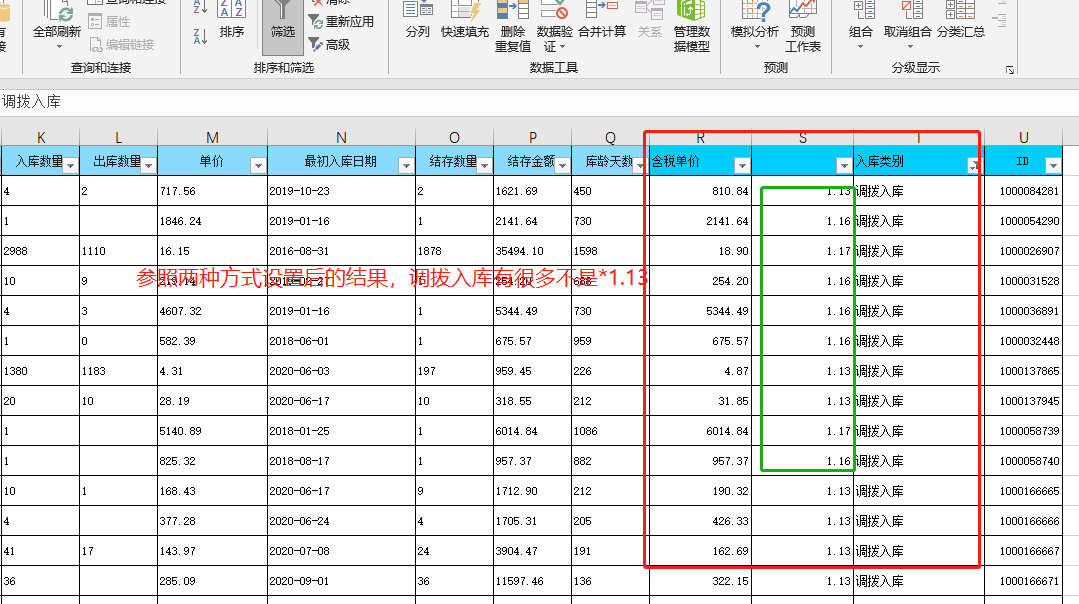
Task: Expand the 模拟分析 dropdown arrow
Action: 757,47
